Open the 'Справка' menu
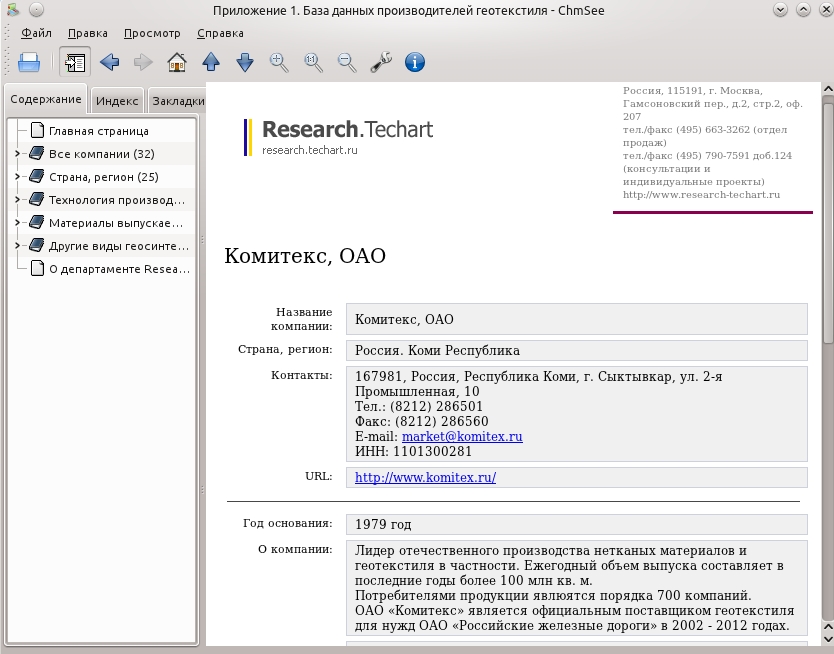The width and height of the screenshot is (834, 654). point(220,33)
